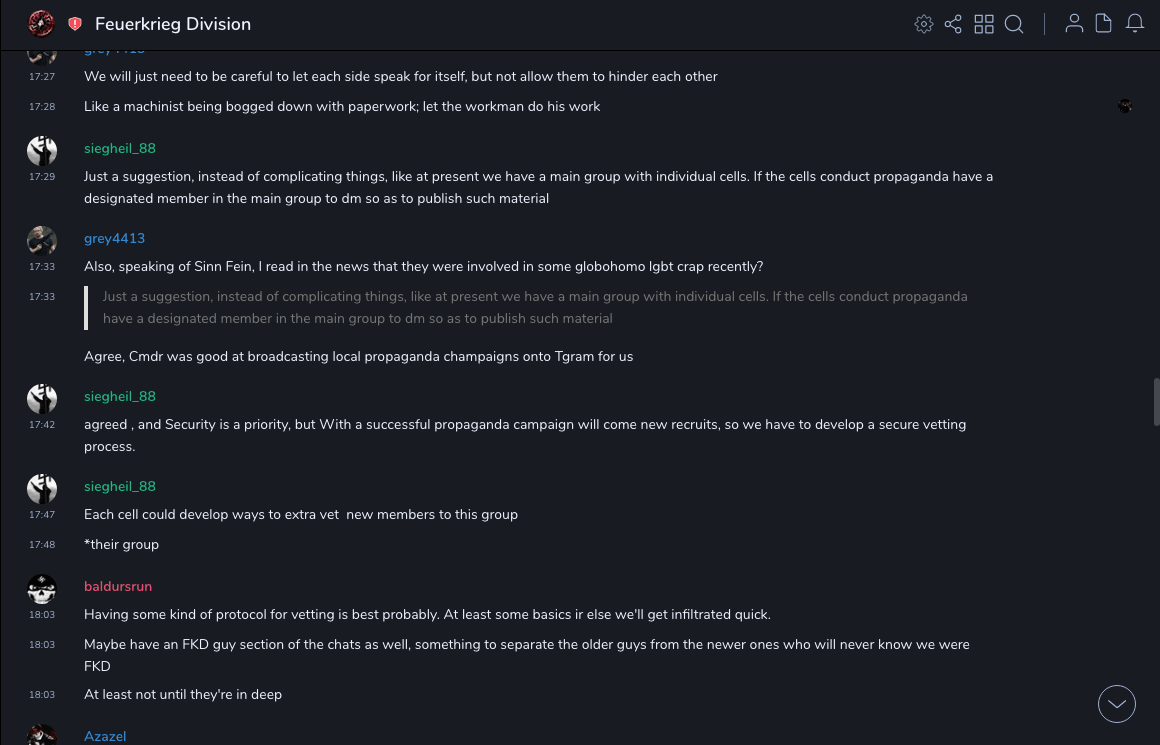Select grey4413 username above the 17:33 message
The width and height of the screenshot is (1160, 745).
[114, 238]
